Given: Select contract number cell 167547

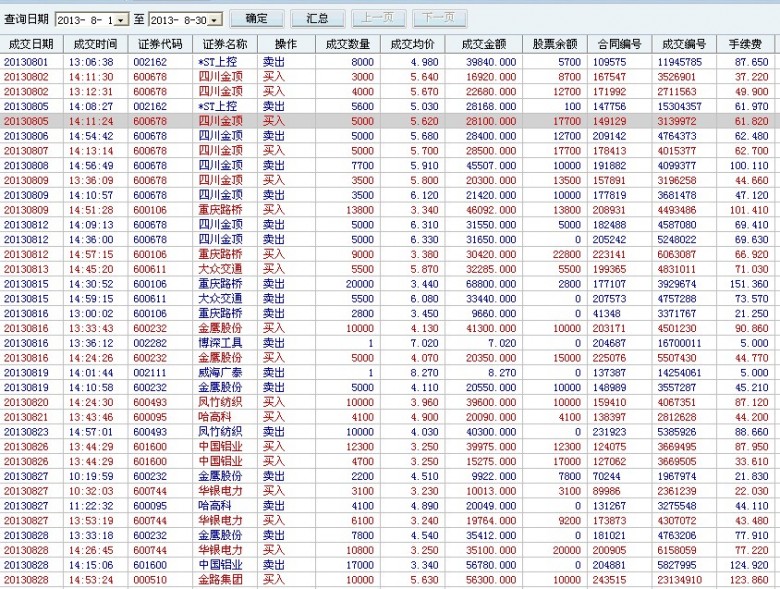Looking at the screenshot, I should pos(609,77).
